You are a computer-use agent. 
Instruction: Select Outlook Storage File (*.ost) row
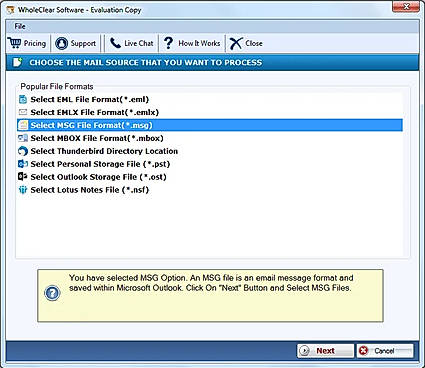(x=210, y=177)
